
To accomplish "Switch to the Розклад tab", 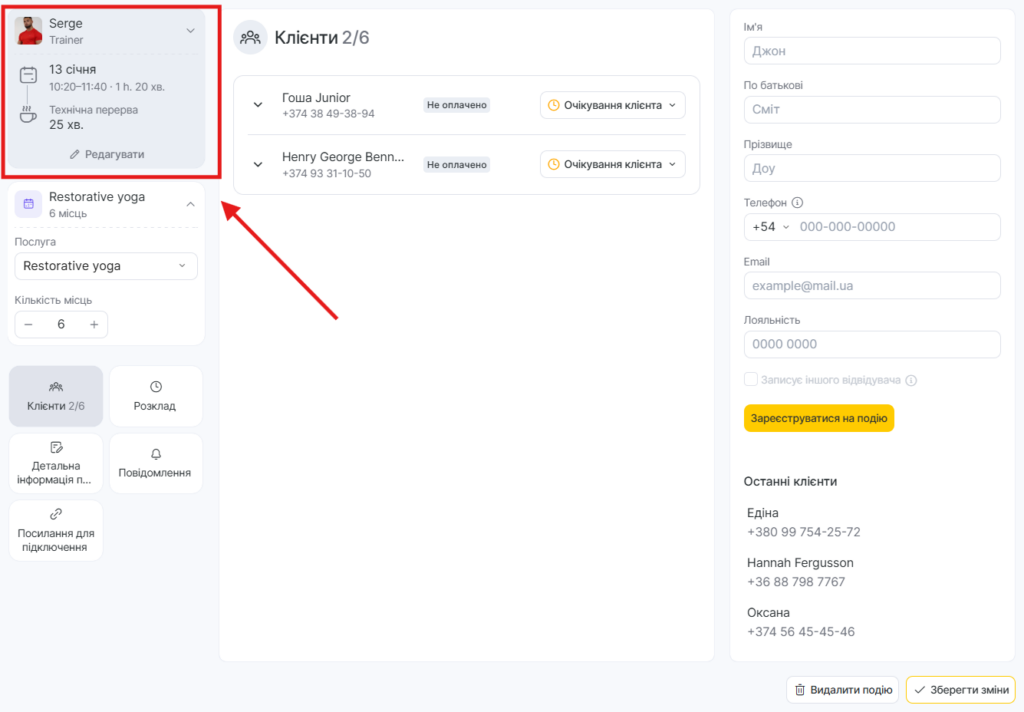I will (155, 396).
